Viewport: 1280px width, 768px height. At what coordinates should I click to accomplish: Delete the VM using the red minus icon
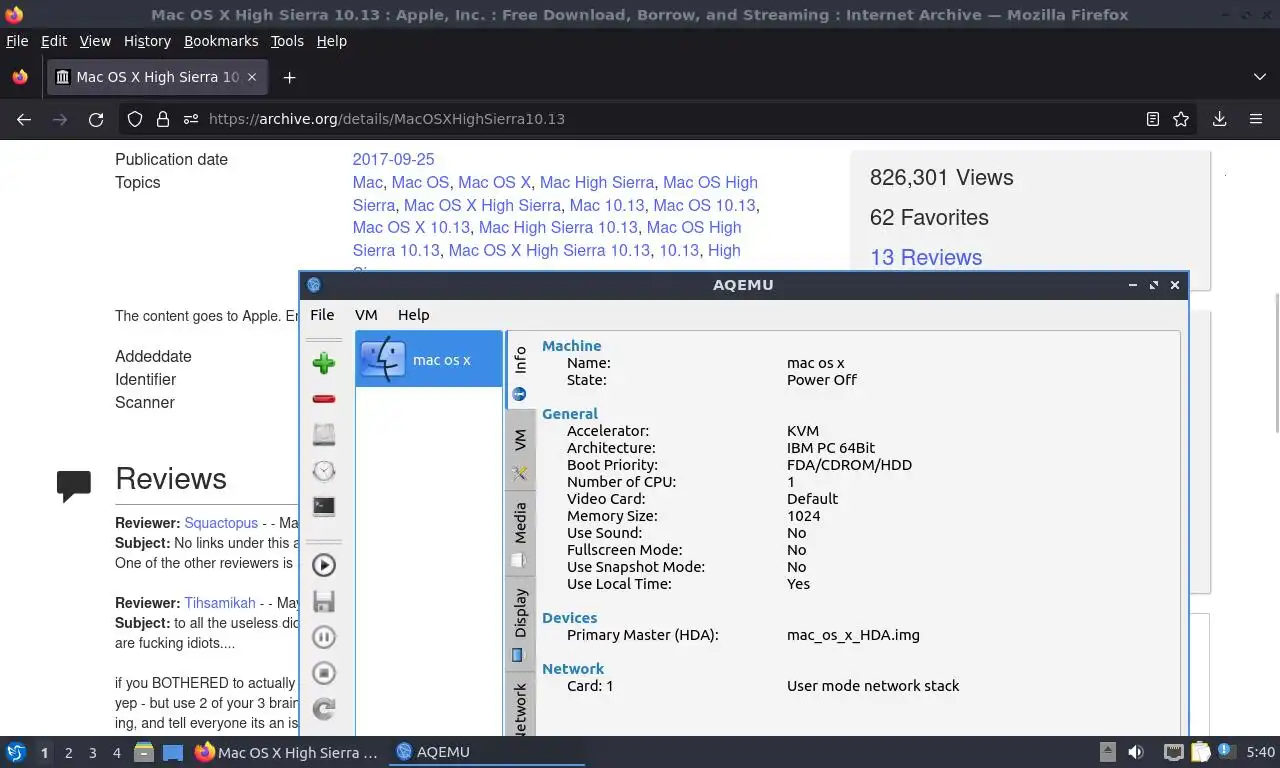click(x=323, y=399)
